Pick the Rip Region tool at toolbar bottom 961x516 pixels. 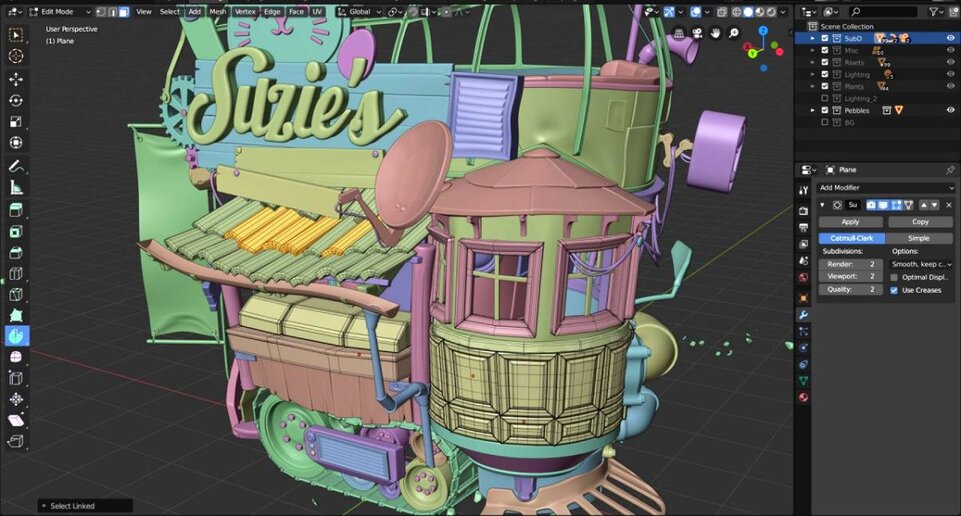coord(16,441)
